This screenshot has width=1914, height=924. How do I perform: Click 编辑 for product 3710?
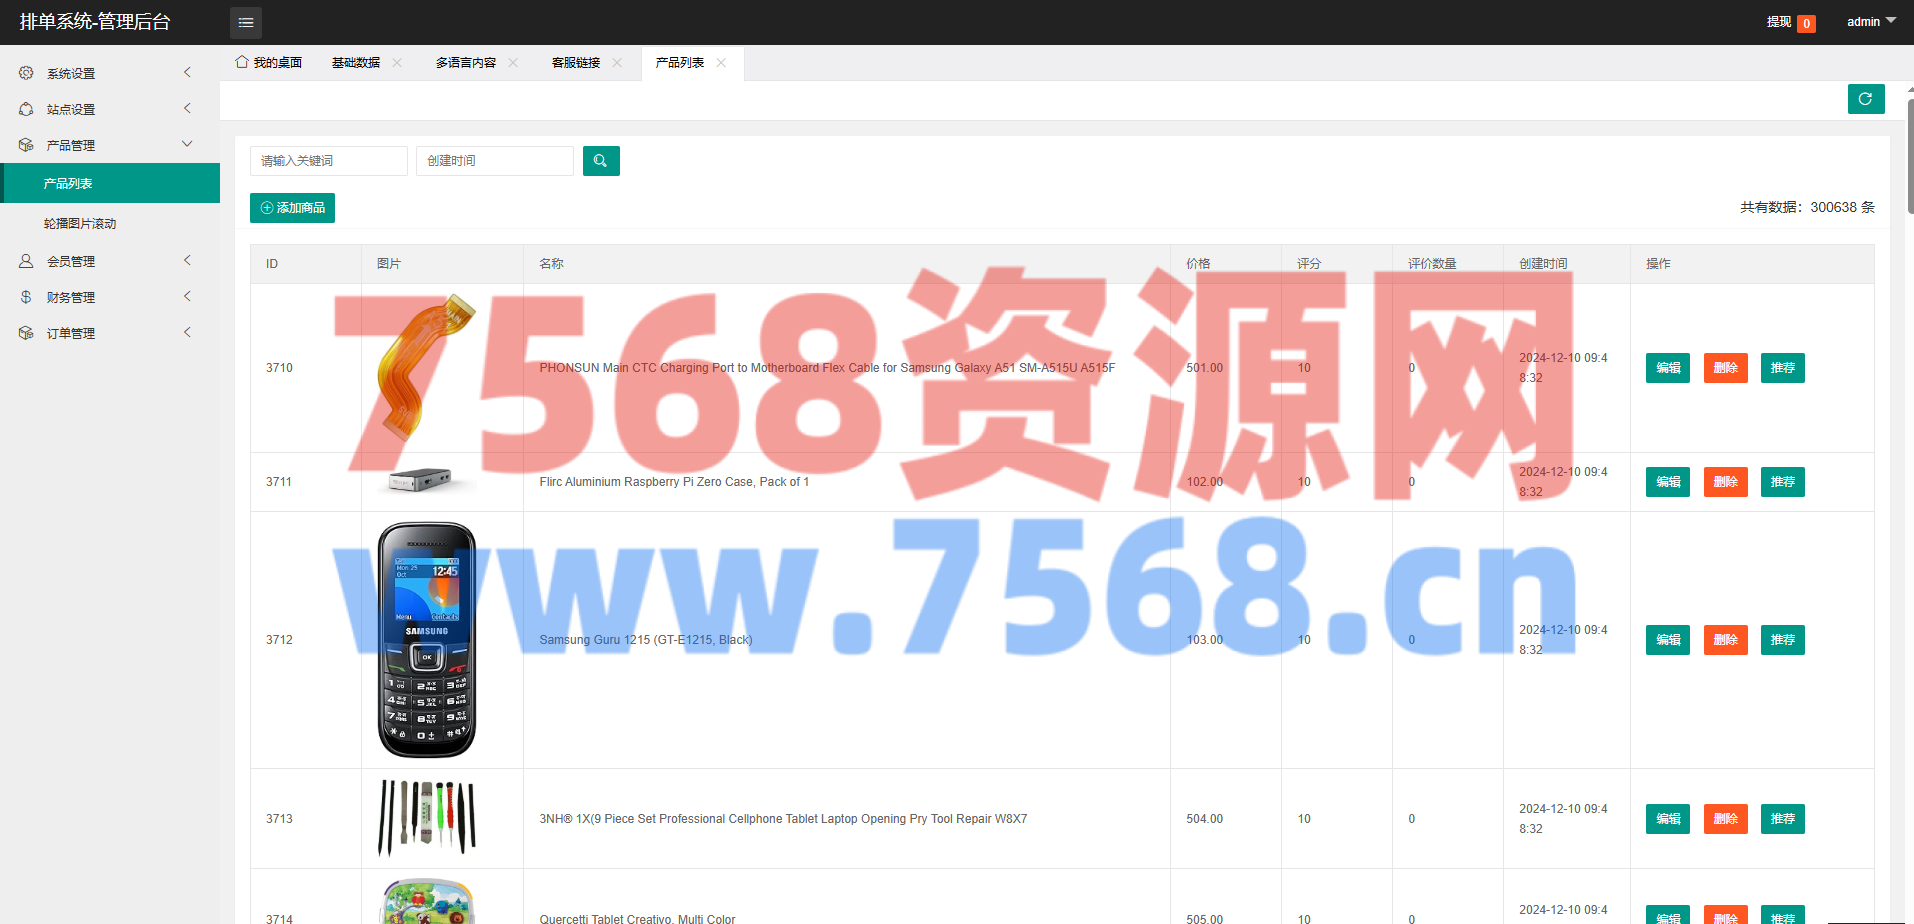tap(1667, 368)
